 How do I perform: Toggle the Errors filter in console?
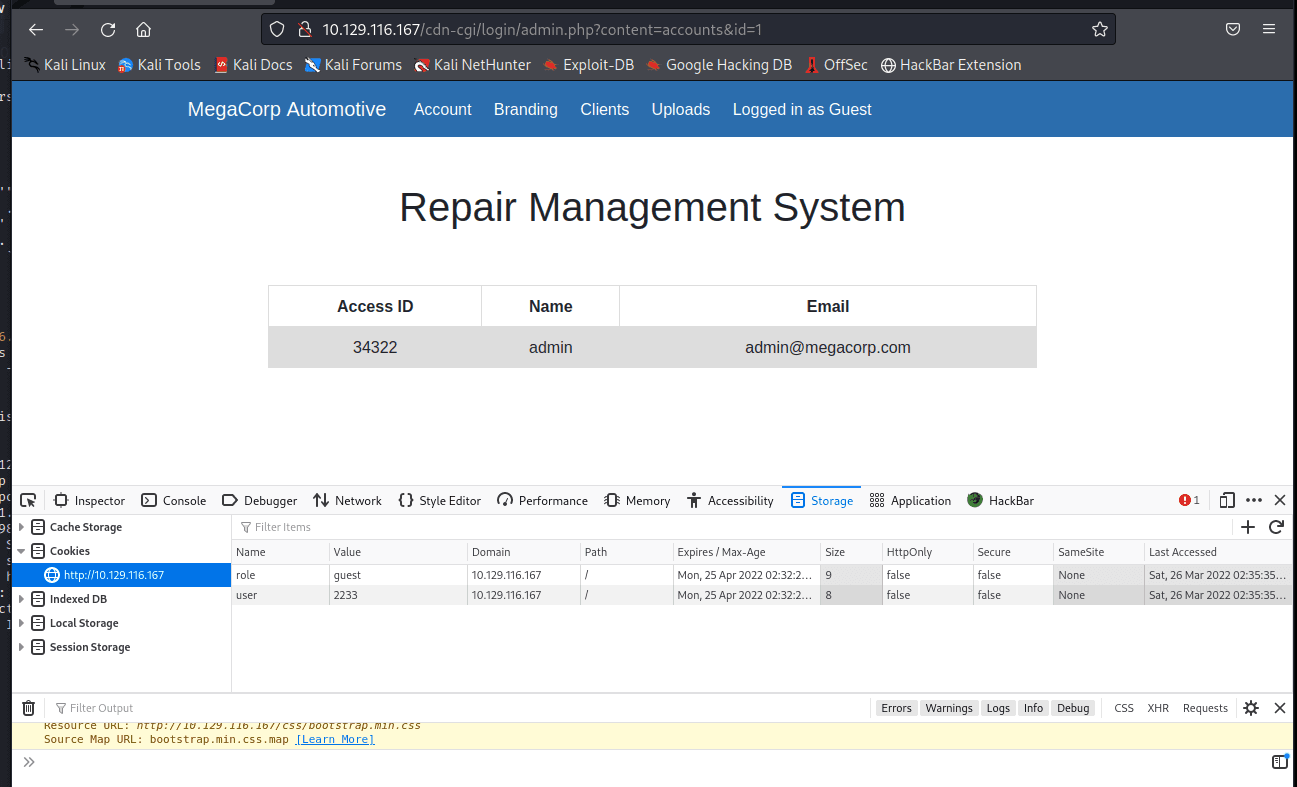896,708
